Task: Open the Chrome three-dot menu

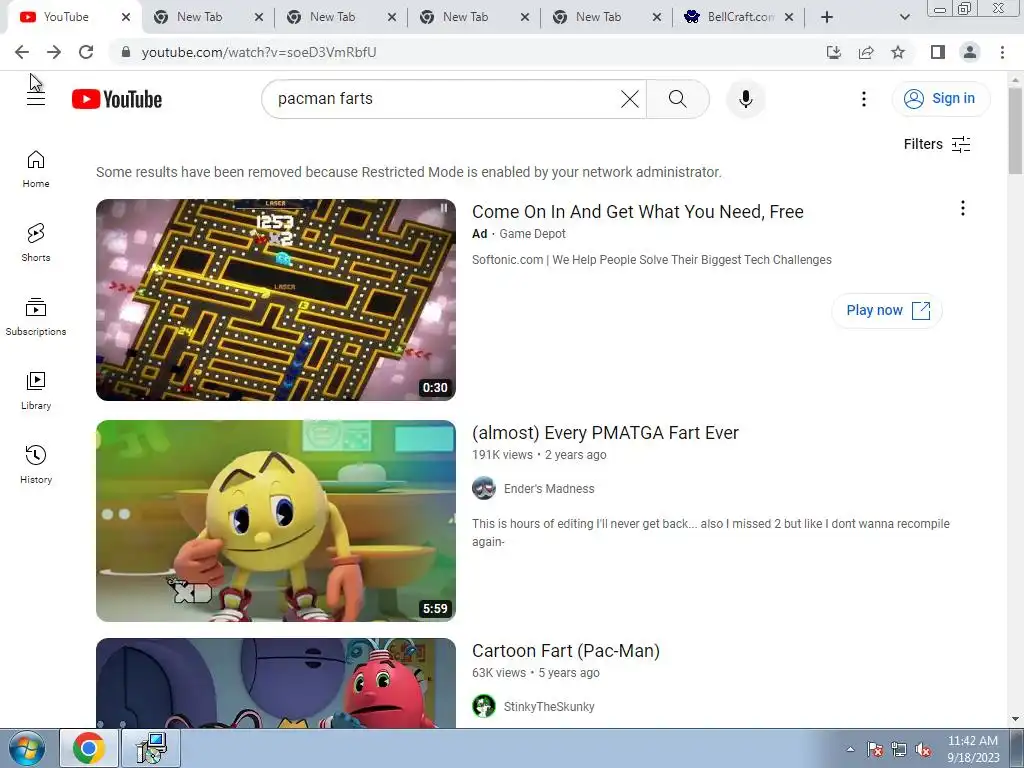Action: tap(1002, 52)
